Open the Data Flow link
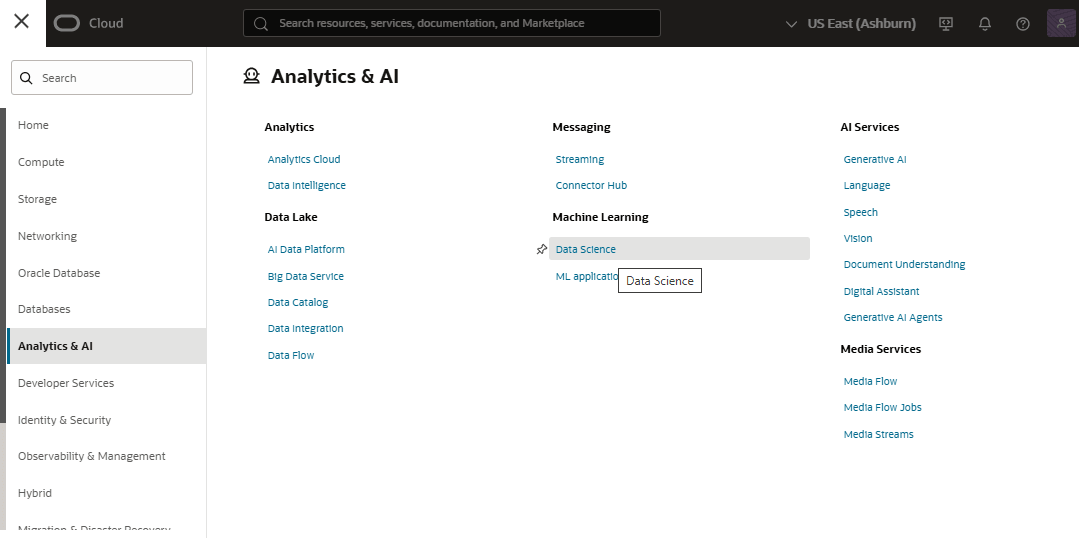The image size is (1079, 538). 290,355
